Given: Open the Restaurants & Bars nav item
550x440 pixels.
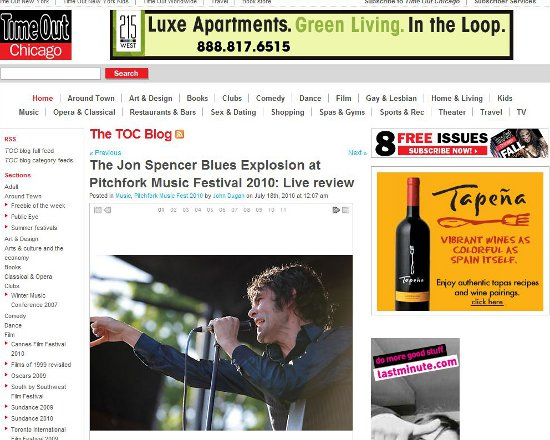Looking at the screenshot, I should [x=162, y=112].
